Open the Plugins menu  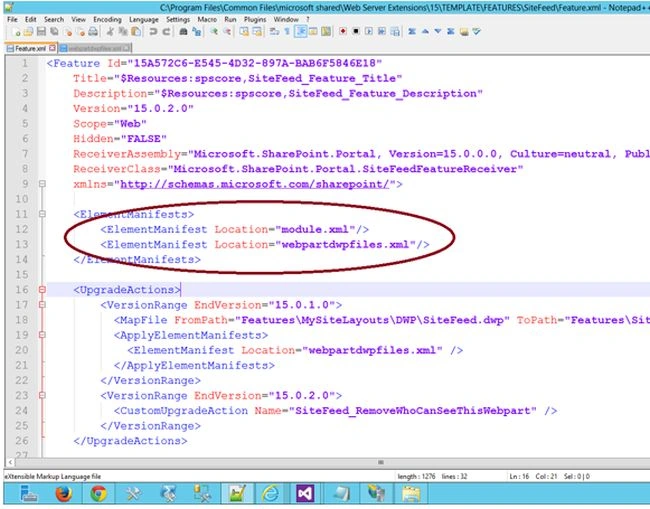coord(255,19)
